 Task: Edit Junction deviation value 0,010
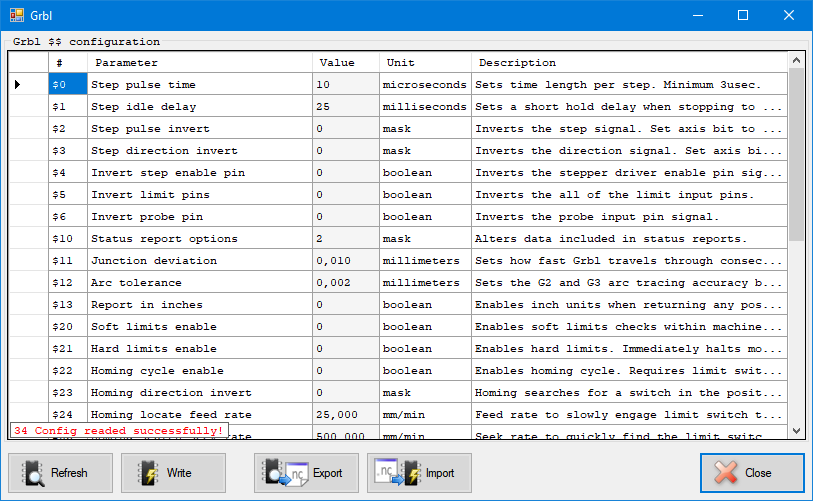346,260
